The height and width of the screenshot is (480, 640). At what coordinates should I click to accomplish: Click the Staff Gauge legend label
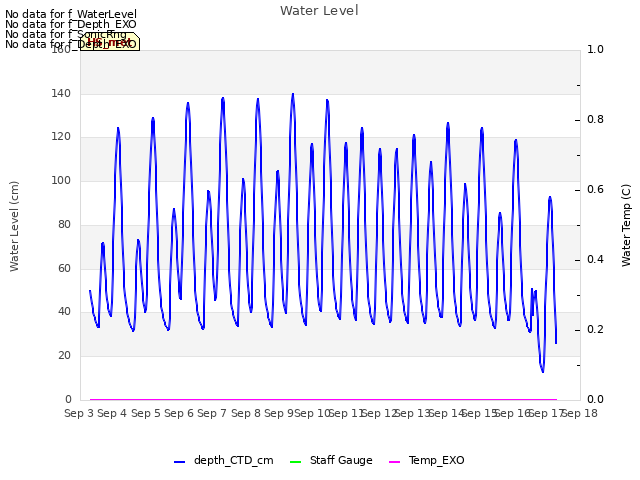point(341,460)
